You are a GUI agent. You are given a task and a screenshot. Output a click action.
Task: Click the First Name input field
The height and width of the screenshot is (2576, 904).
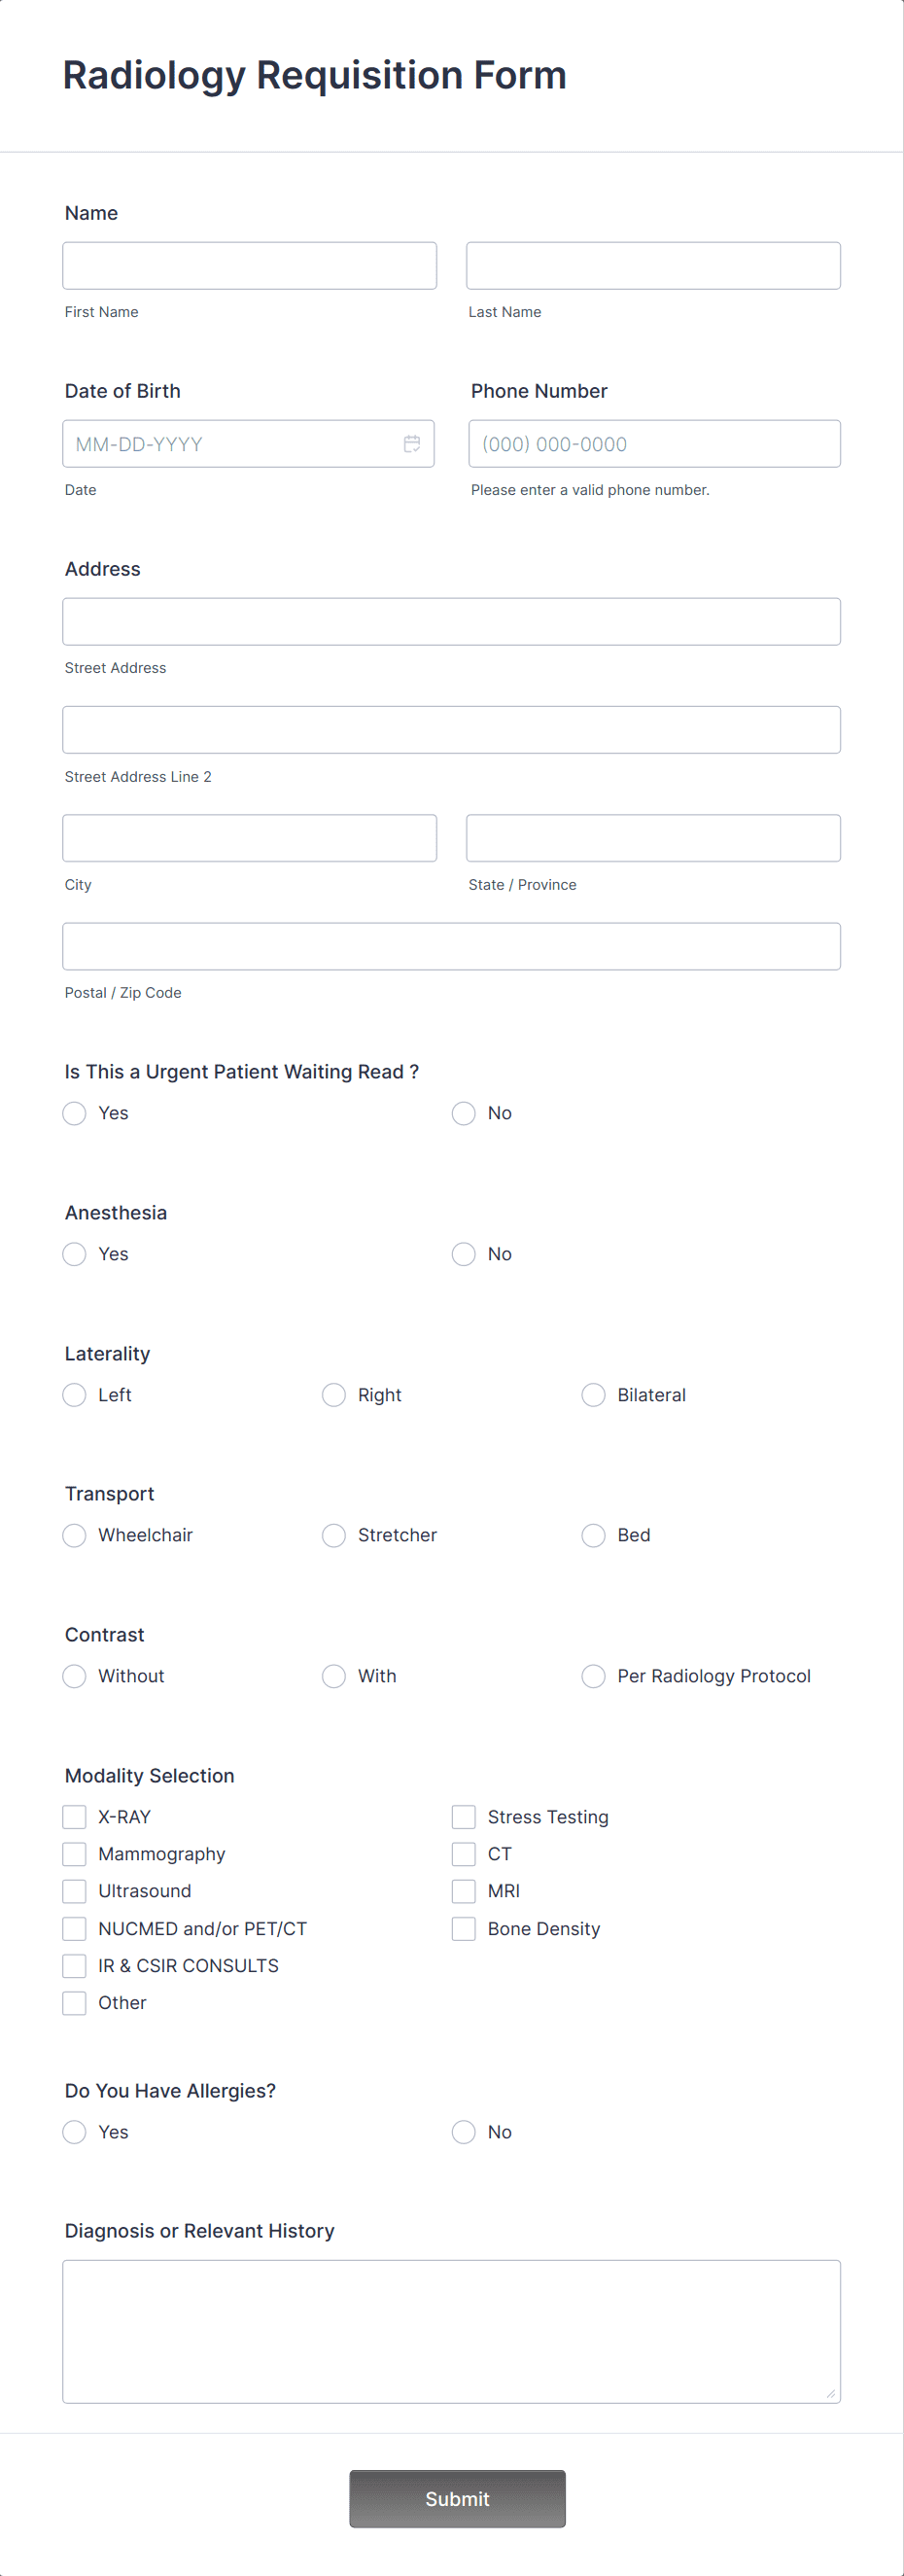(x=249, y=265)
